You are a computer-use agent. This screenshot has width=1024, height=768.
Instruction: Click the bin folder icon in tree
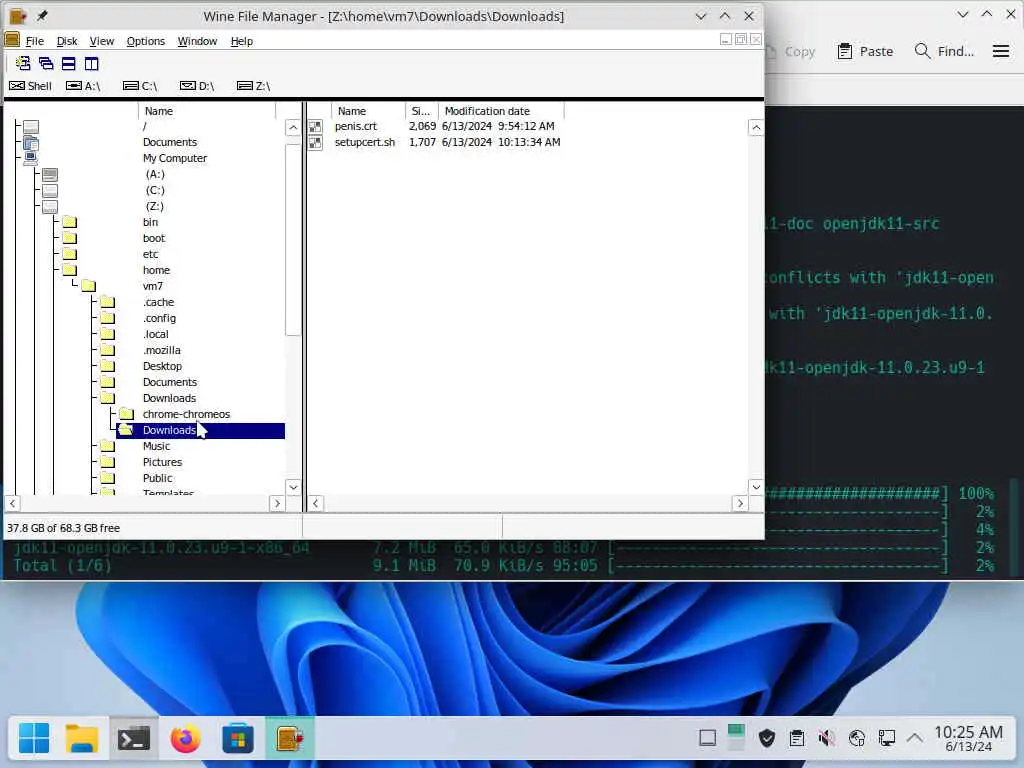[x=70, y=223]
